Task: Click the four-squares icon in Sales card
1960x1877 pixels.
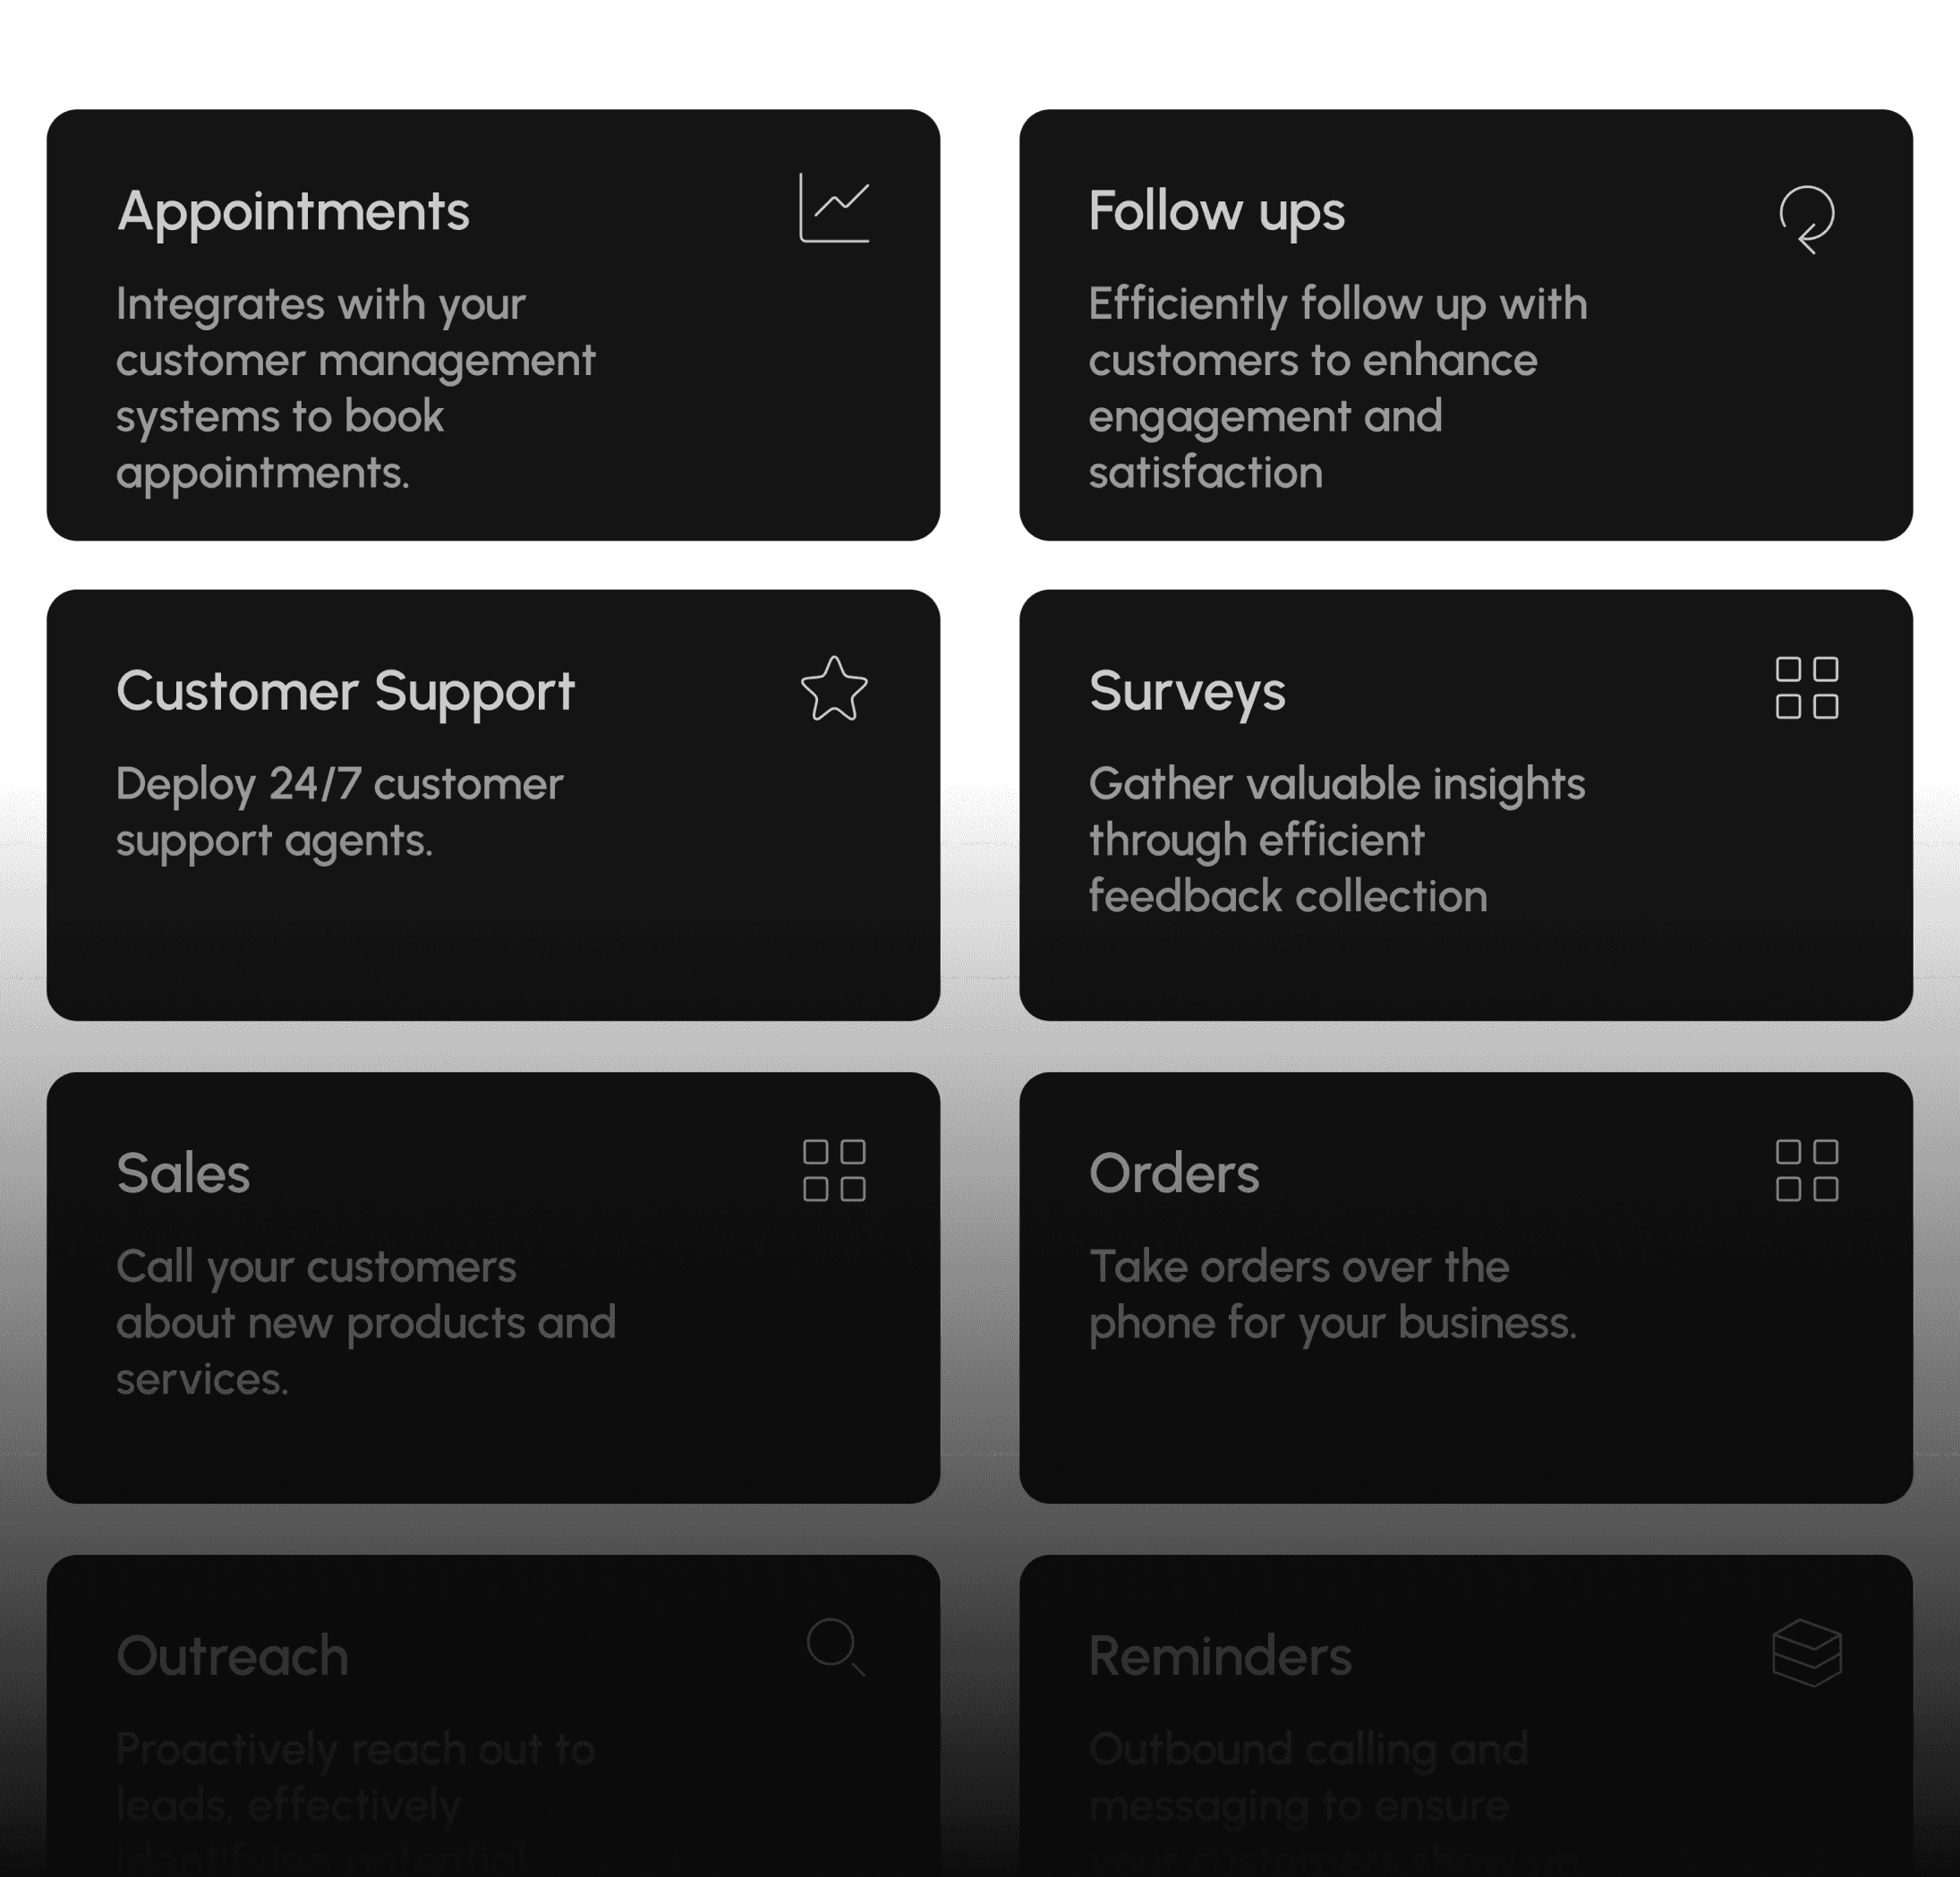Action: [x=834, y=1170]
